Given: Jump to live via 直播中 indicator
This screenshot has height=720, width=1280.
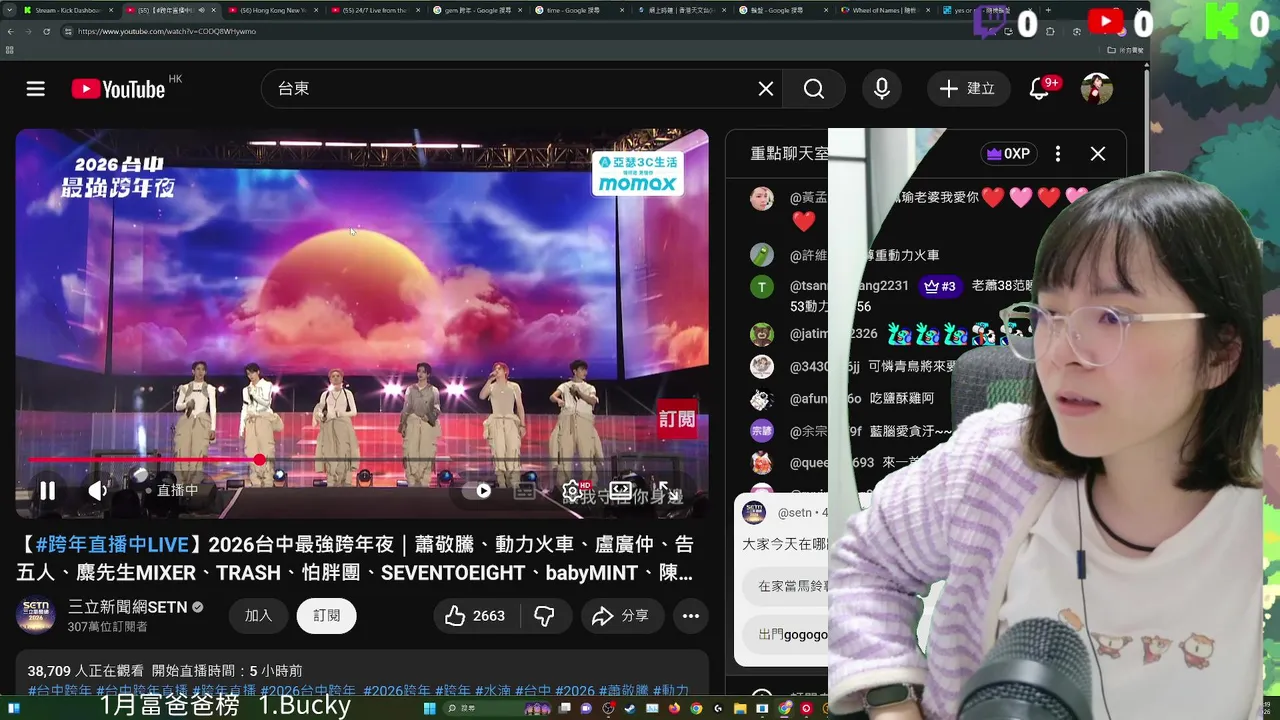Looking at the screenshot, I should [x=172, y=491].
